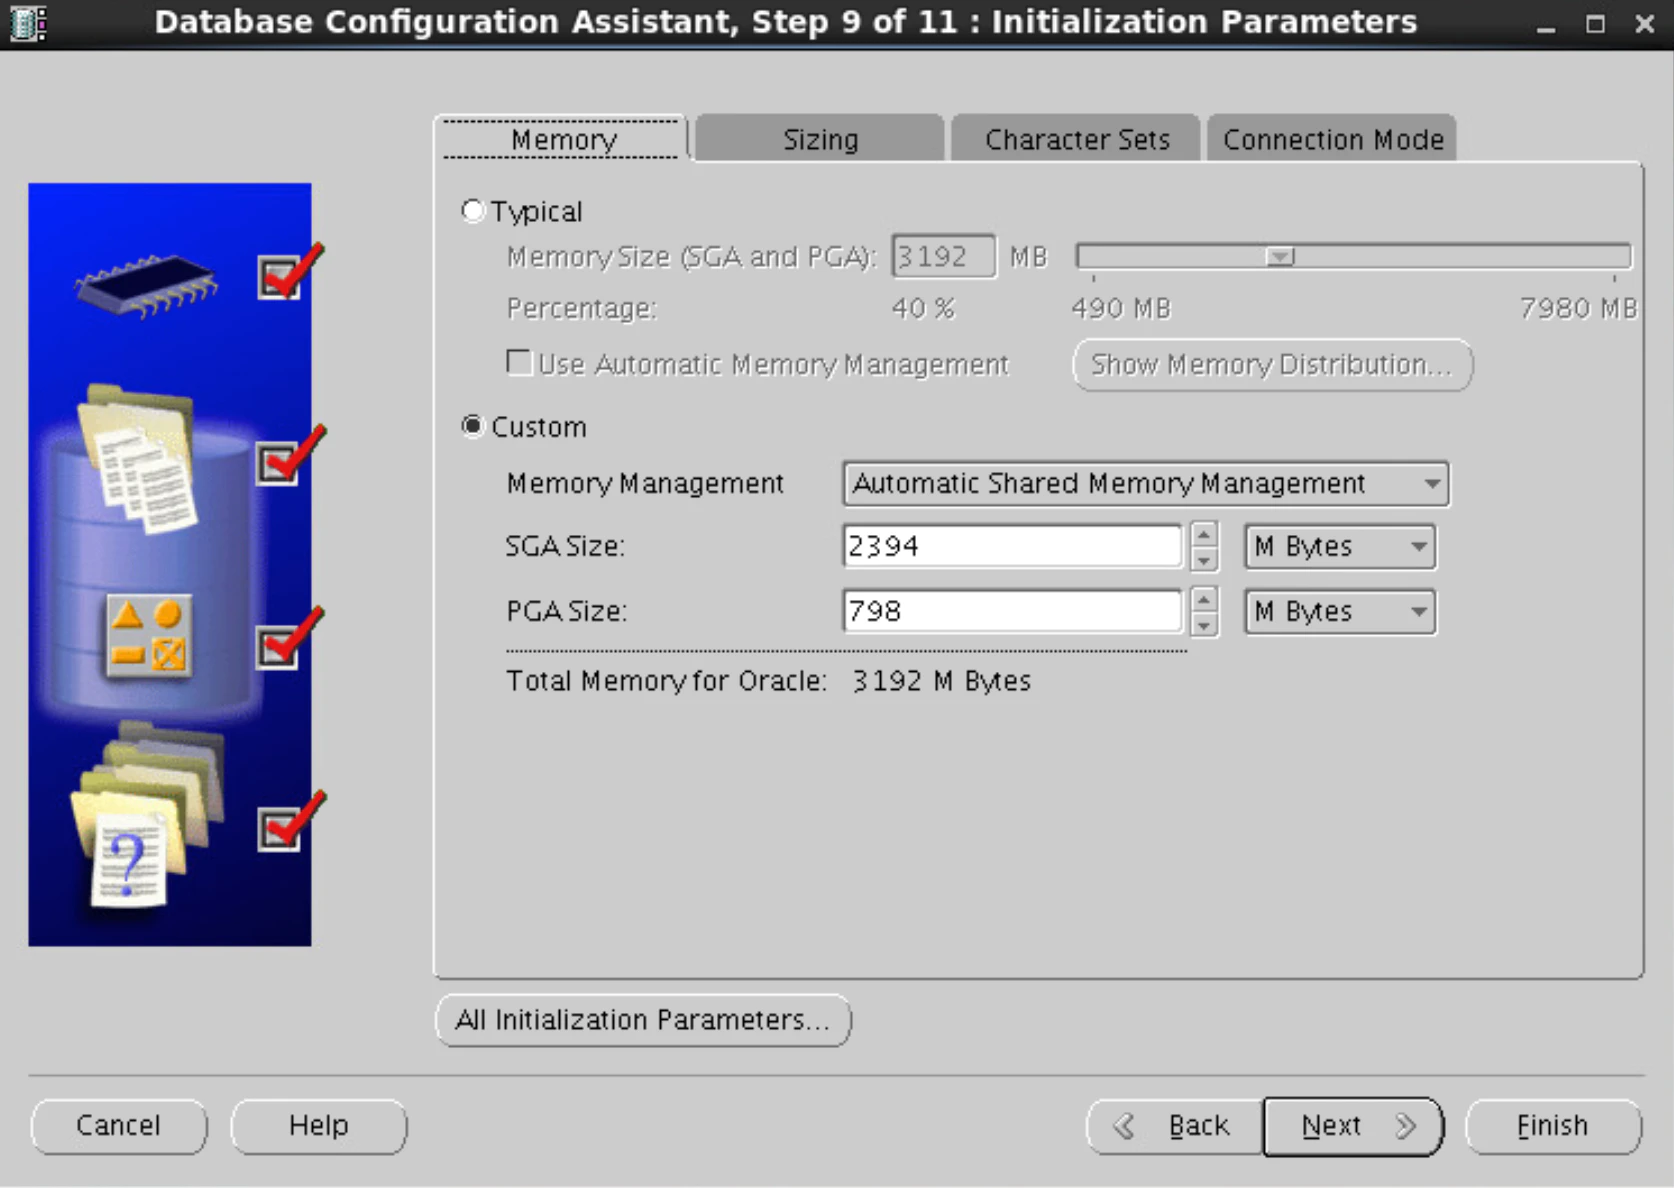Click the database cylinder documents icon
This screenshot has width=1674, height=1188.
click(x=139, y=458)
